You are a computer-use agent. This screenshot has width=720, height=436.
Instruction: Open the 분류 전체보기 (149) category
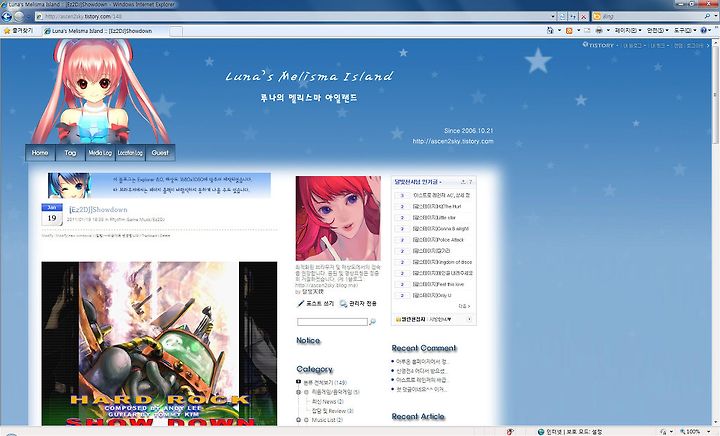pyautogui.click(x=325, y=382)
